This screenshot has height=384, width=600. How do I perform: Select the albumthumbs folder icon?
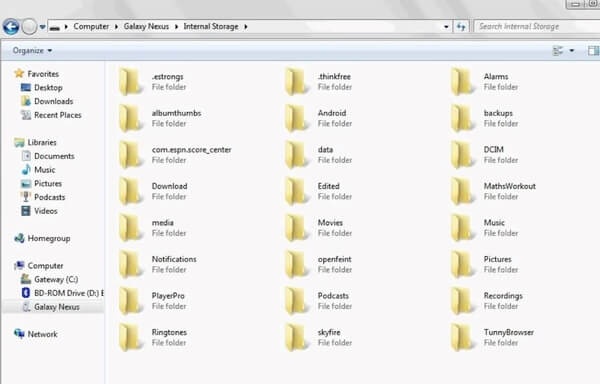[x=130, y=118]
